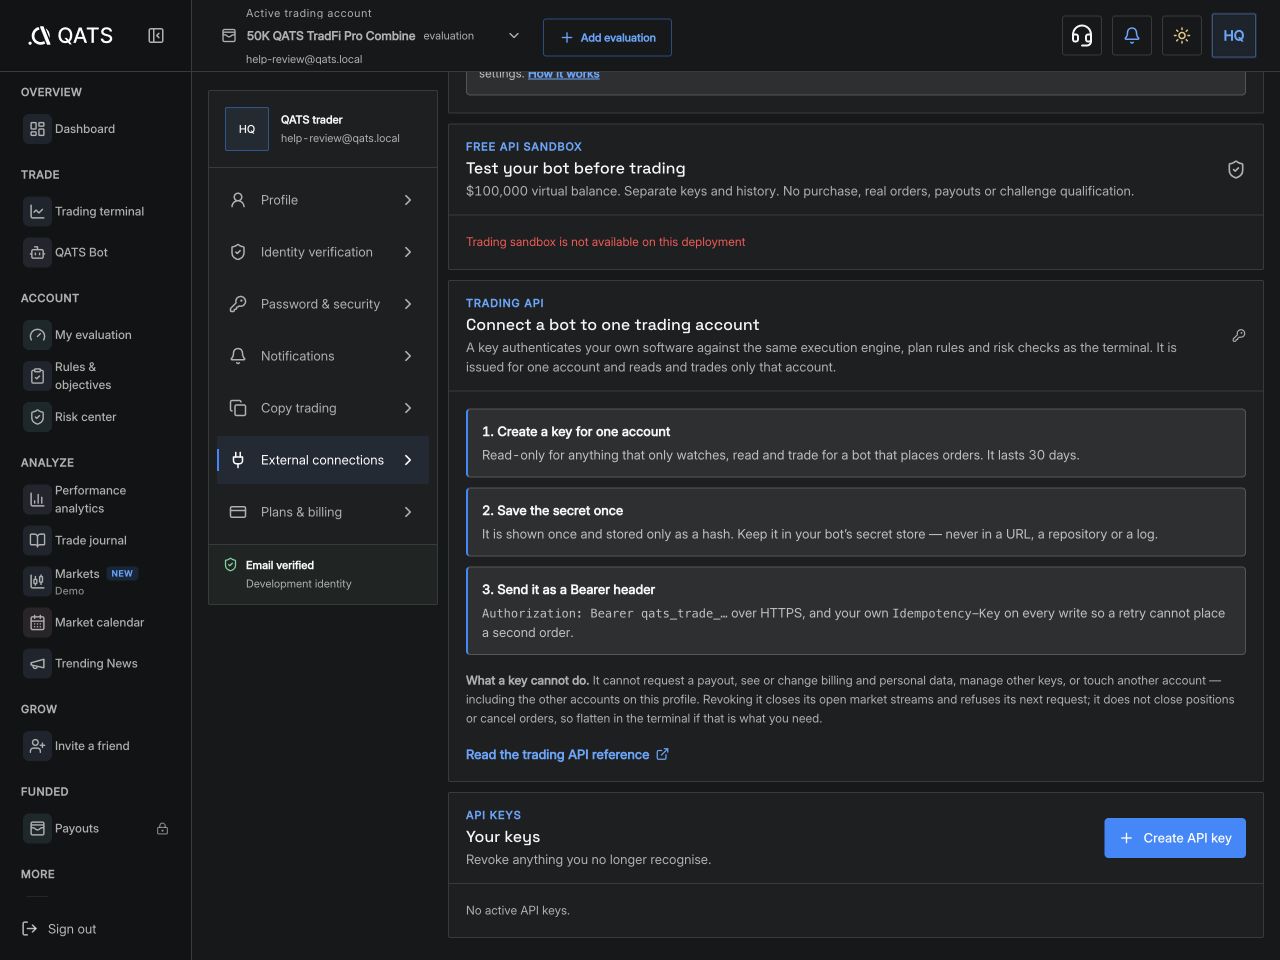Click the key icon in Trading API header

click(x=1238, y=336)
